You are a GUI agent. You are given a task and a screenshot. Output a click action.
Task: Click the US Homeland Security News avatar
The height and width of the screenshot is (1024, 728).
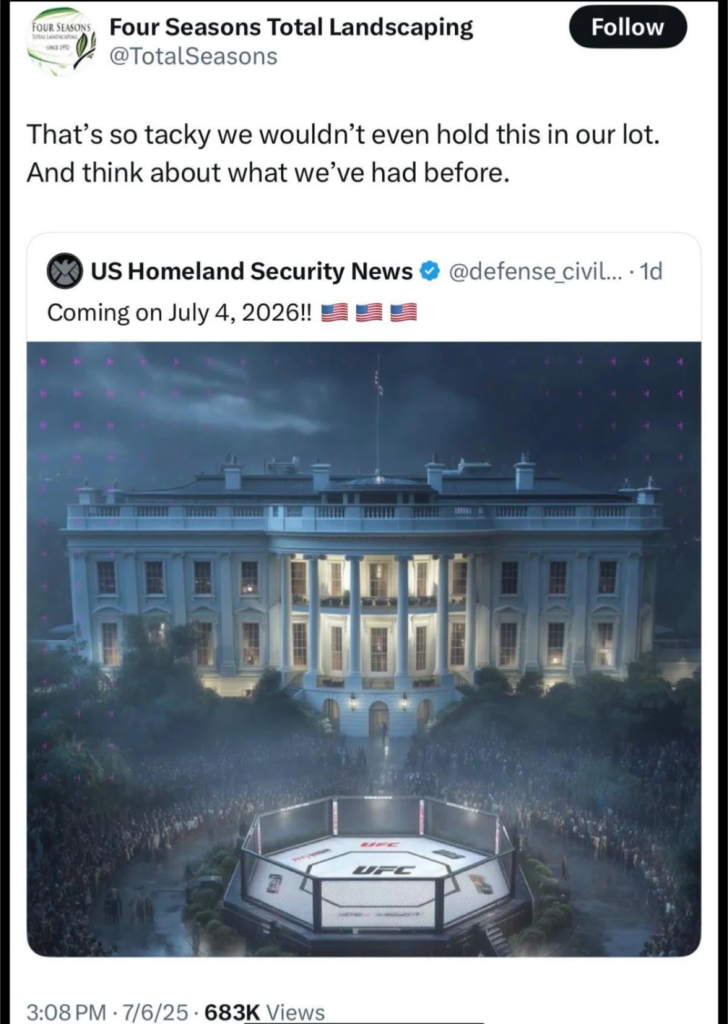point(65,271)
